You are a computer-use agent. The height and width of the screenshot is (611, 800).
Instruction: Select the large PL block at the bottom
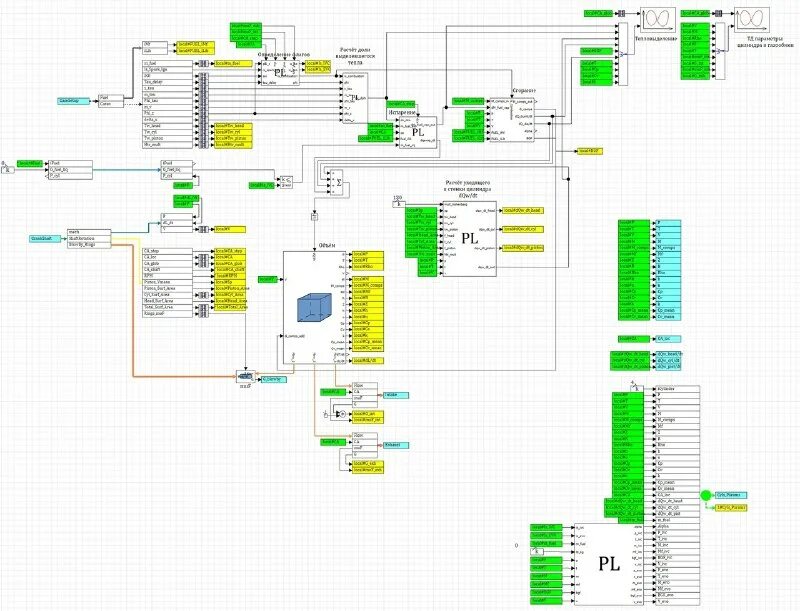[608, 564]
